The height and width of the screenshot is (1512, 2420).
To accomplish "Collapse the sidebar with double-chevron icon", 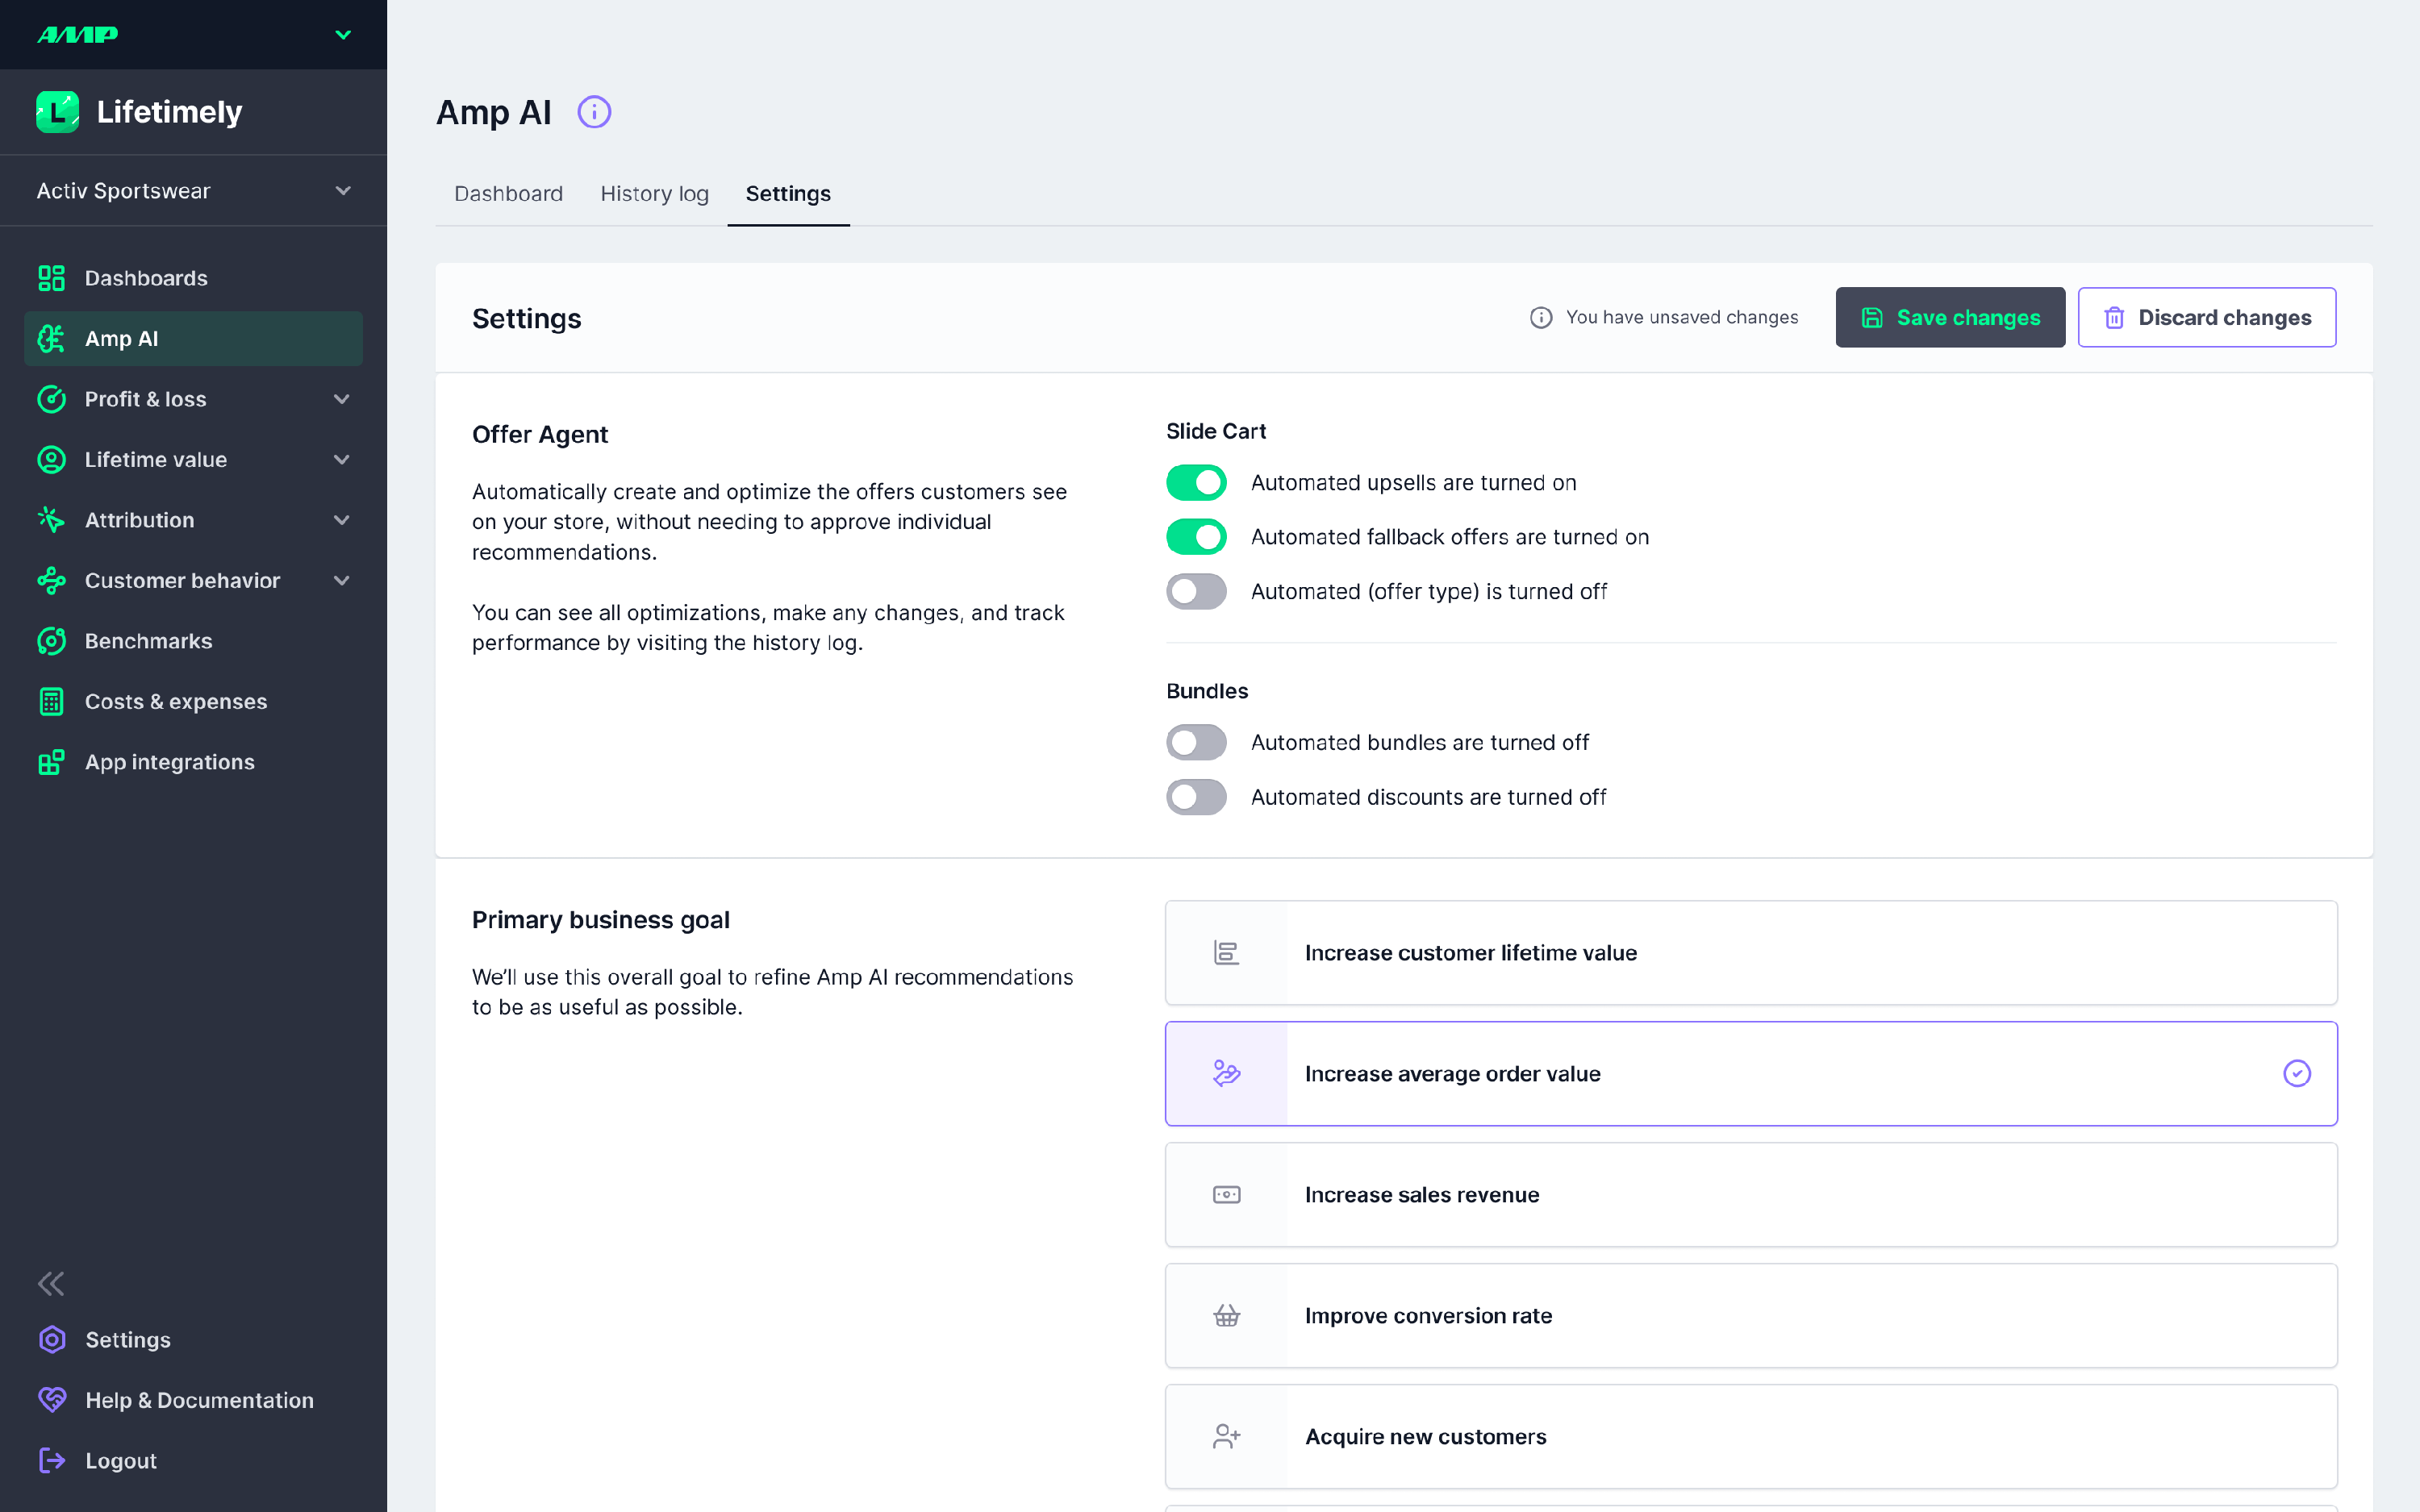I will [x=51, y=1284].
